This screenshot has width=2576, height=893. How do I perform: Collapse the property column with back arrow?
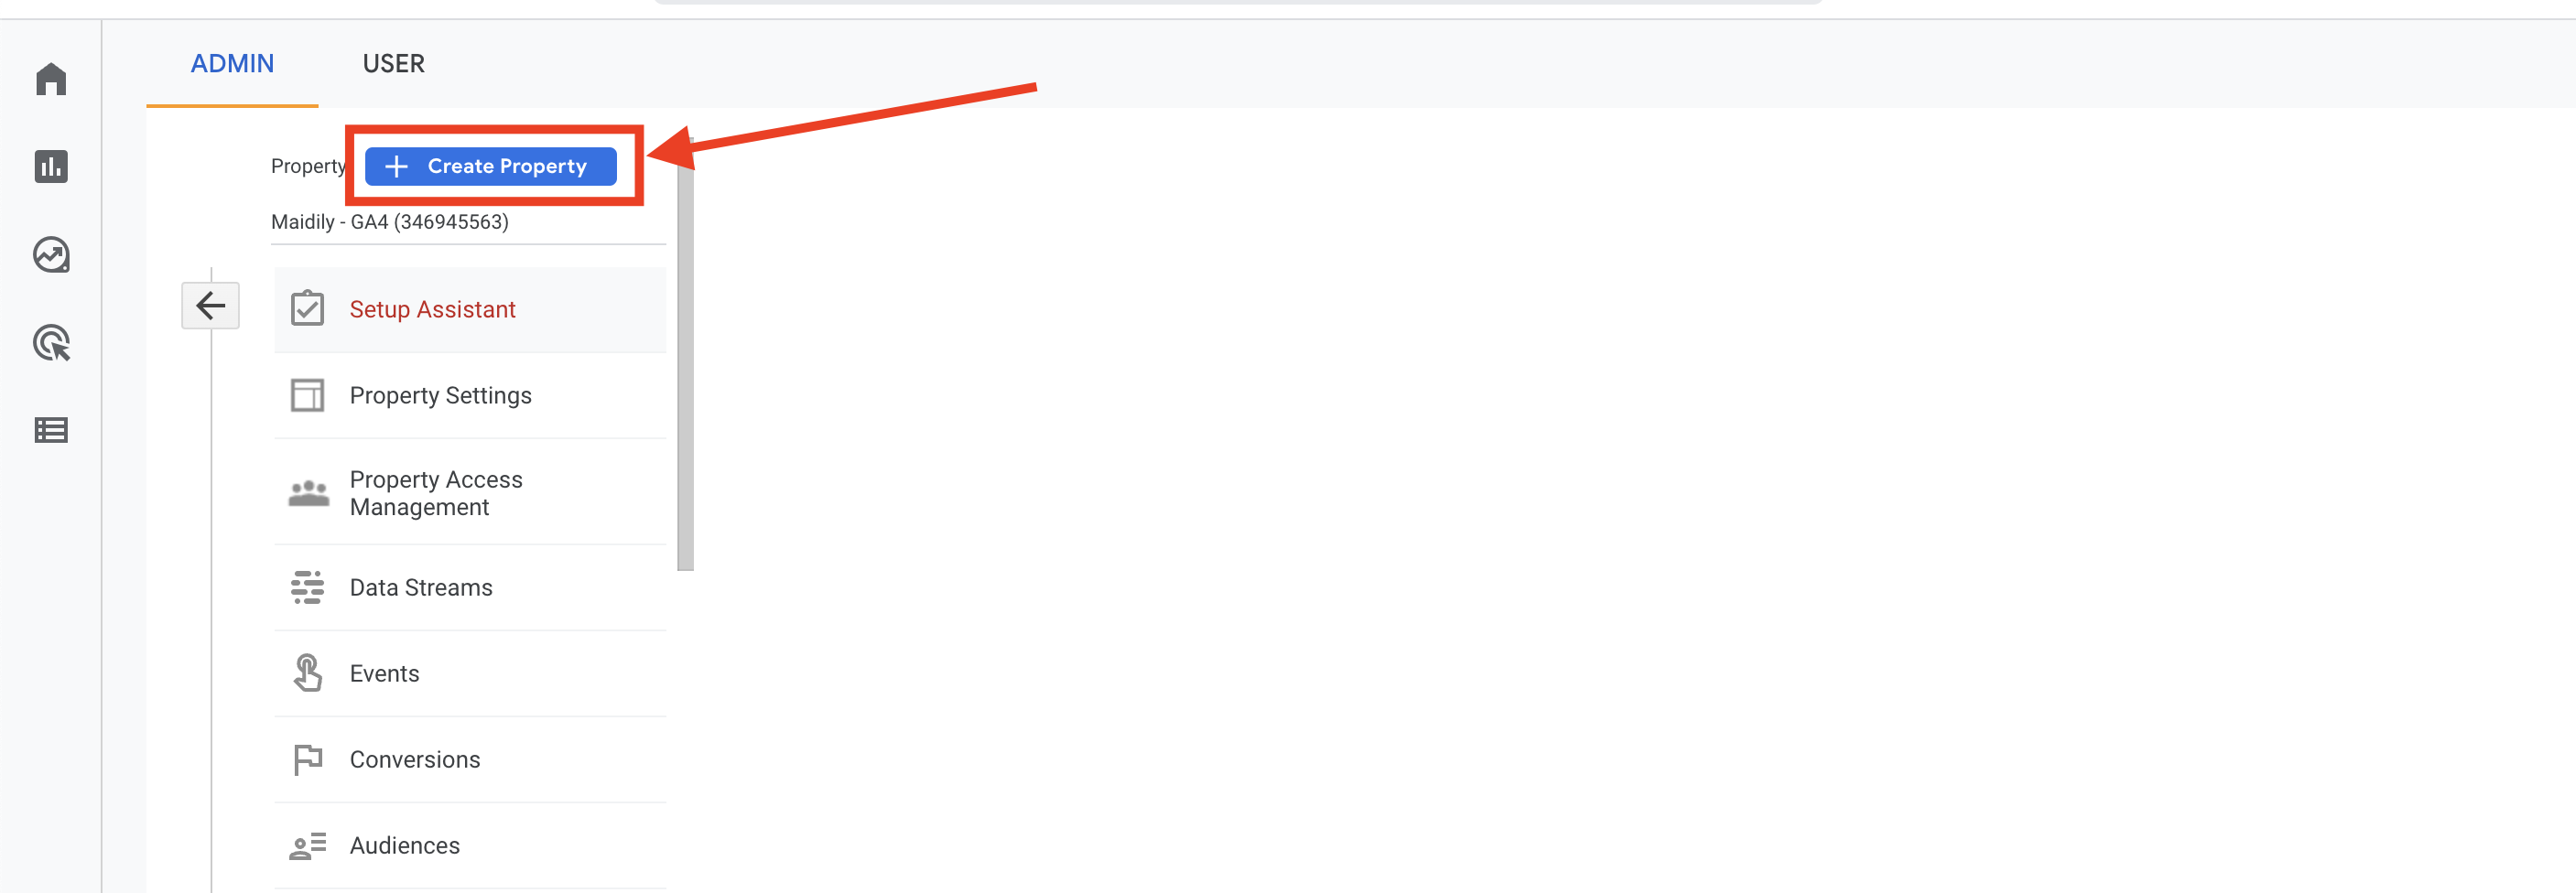coord(210,305)
